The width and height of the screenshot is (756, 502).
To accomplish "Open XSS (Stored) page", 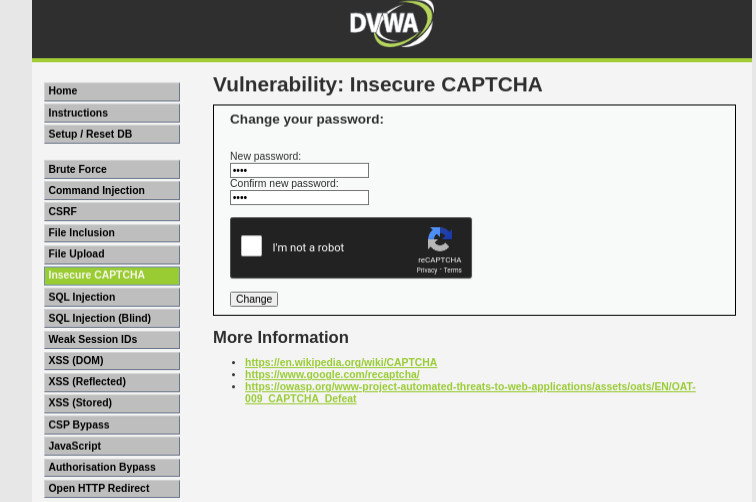I will tap(112, 403).
